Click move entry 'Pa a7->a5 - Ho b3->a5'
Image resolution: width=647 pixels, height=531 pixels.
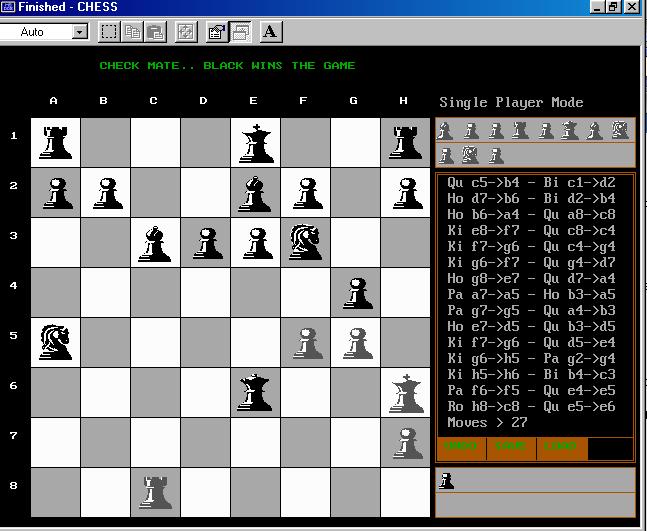[x=531, y=295]
